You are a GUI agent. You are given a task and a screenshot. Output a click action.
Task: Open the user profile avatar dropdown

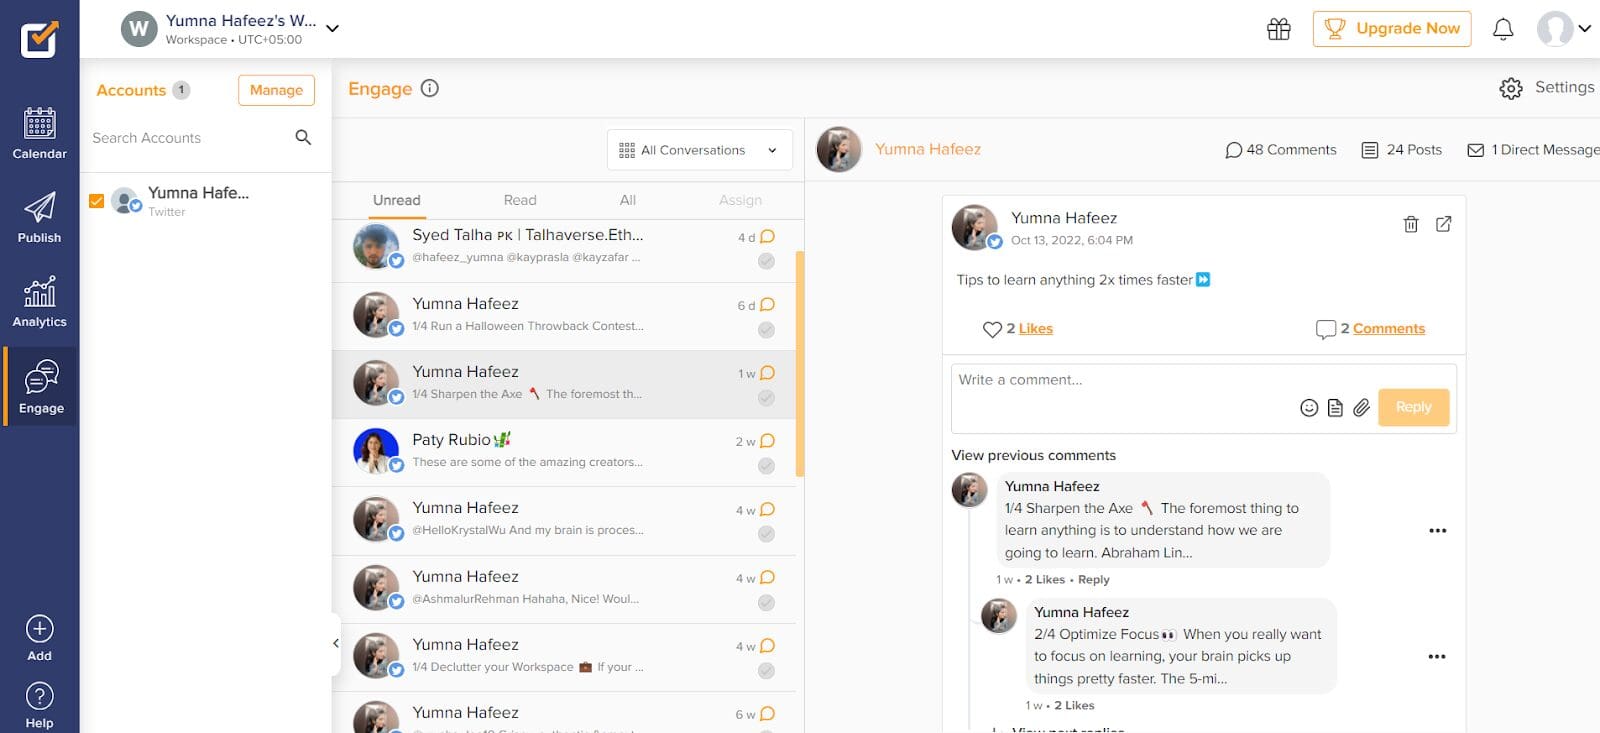click(1564, 29)
